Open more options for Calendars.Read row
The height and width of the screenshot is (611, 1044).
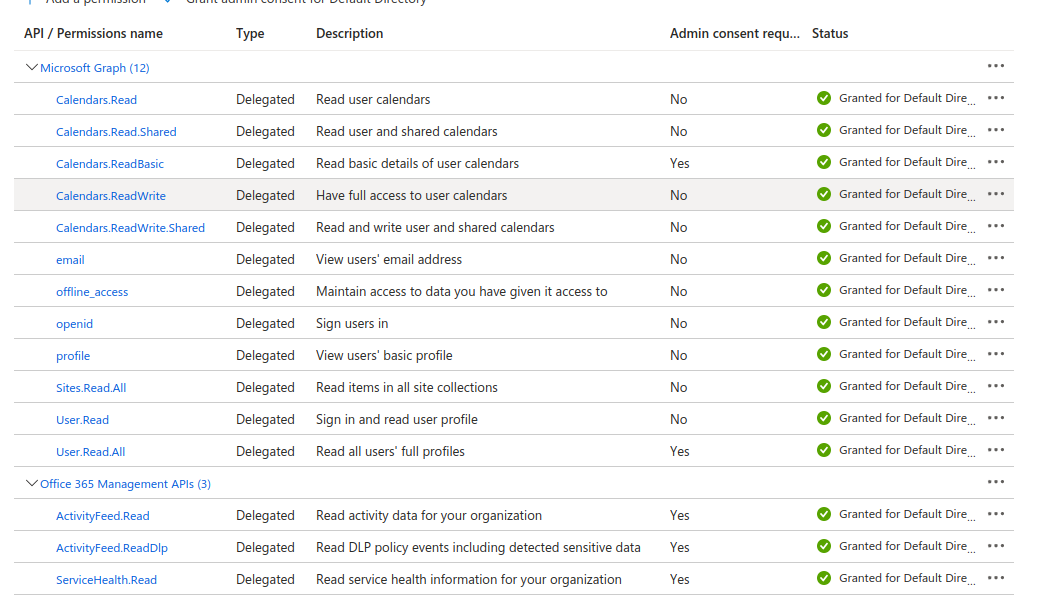[995, 98]
